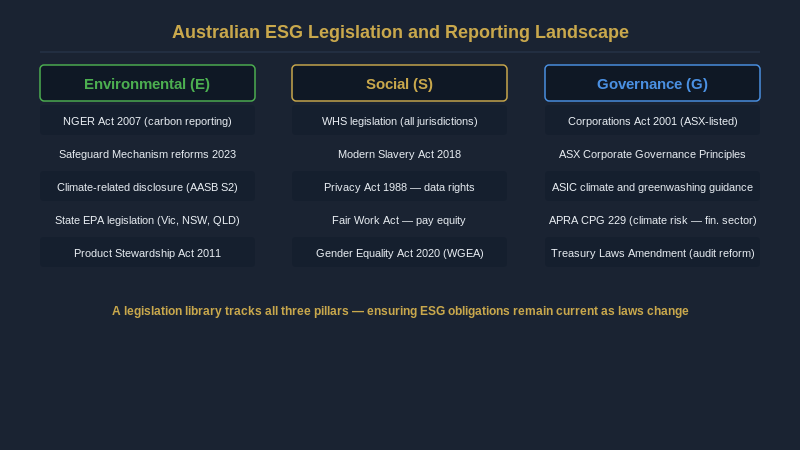The image size is (800, 450).
Task: Click Fair Work Act — pay equity
Action: point(399,220)
